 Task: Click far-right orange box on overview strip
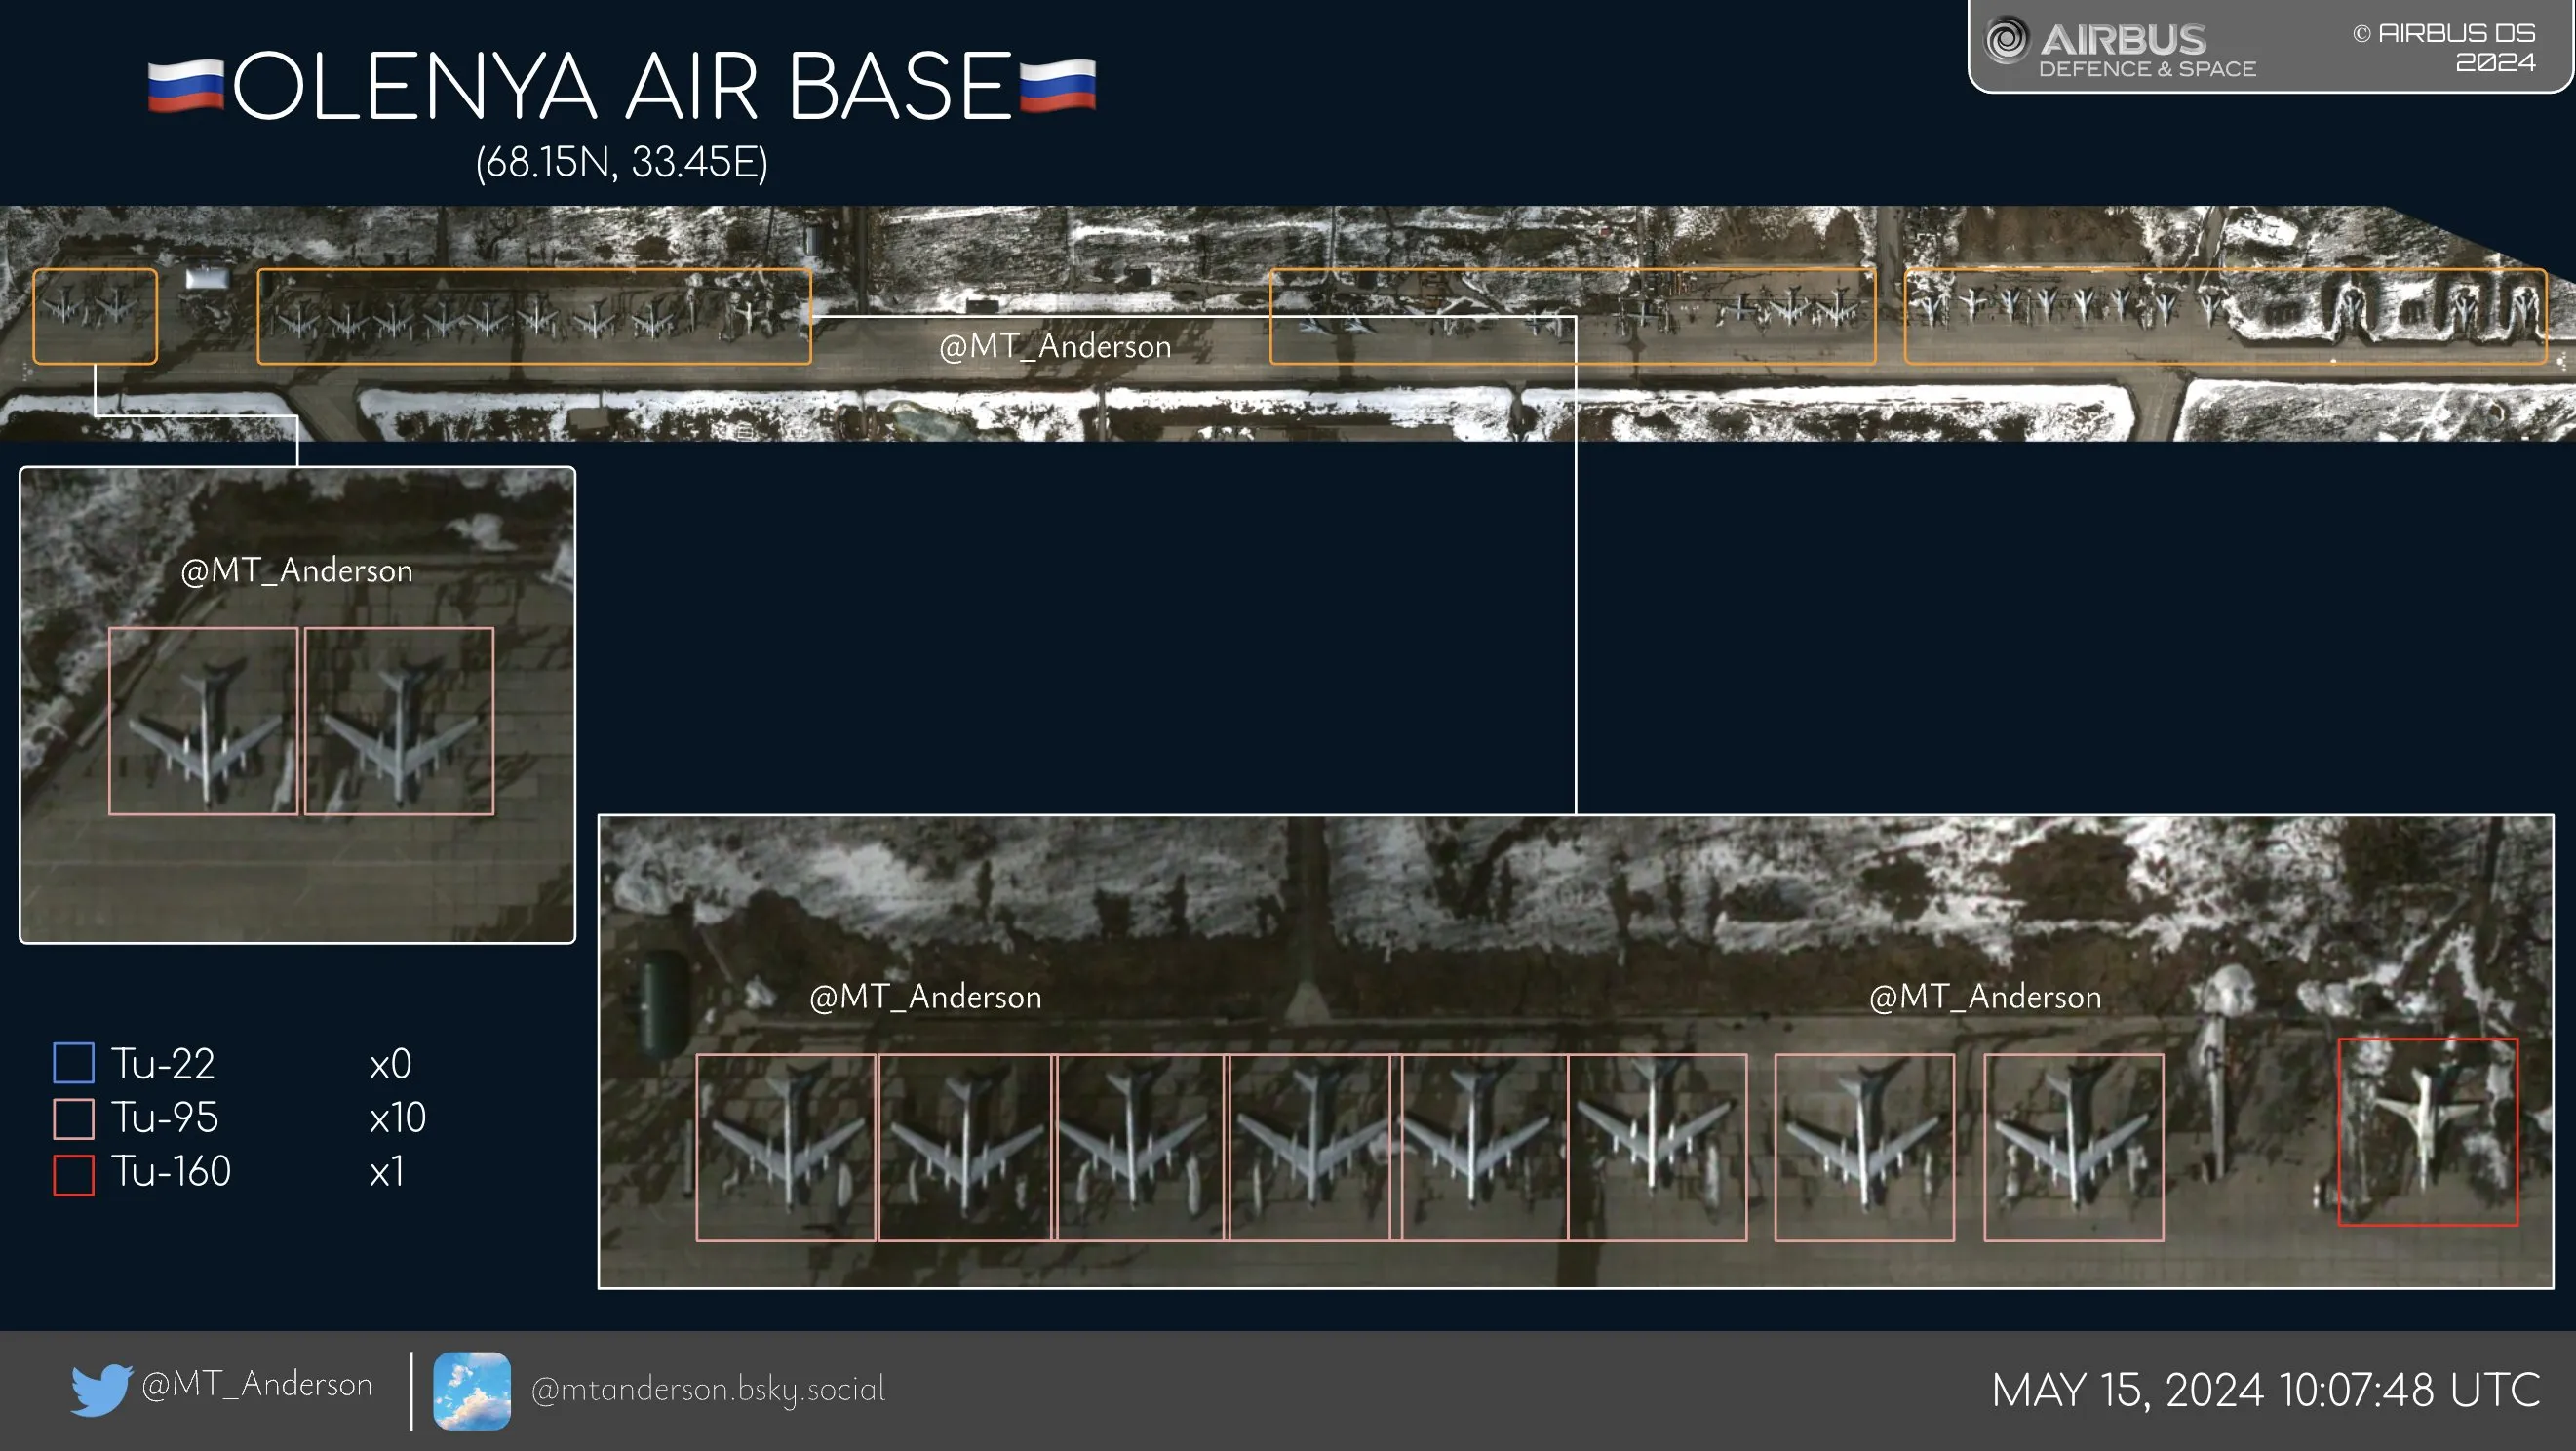(2225, 316)
